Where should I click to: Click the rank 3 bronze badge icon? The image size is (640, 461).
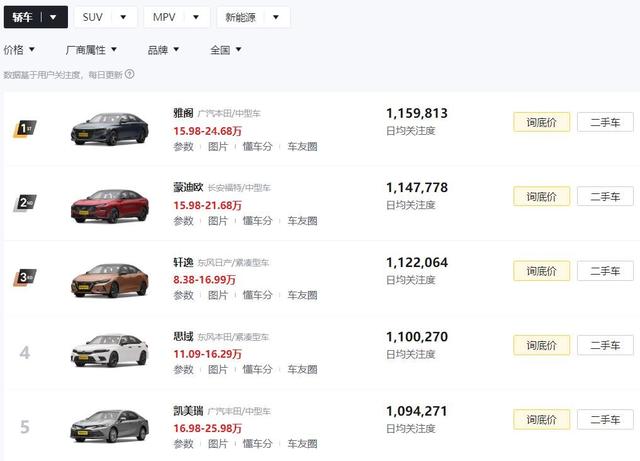pyautogui.click(x=25, y=277)
